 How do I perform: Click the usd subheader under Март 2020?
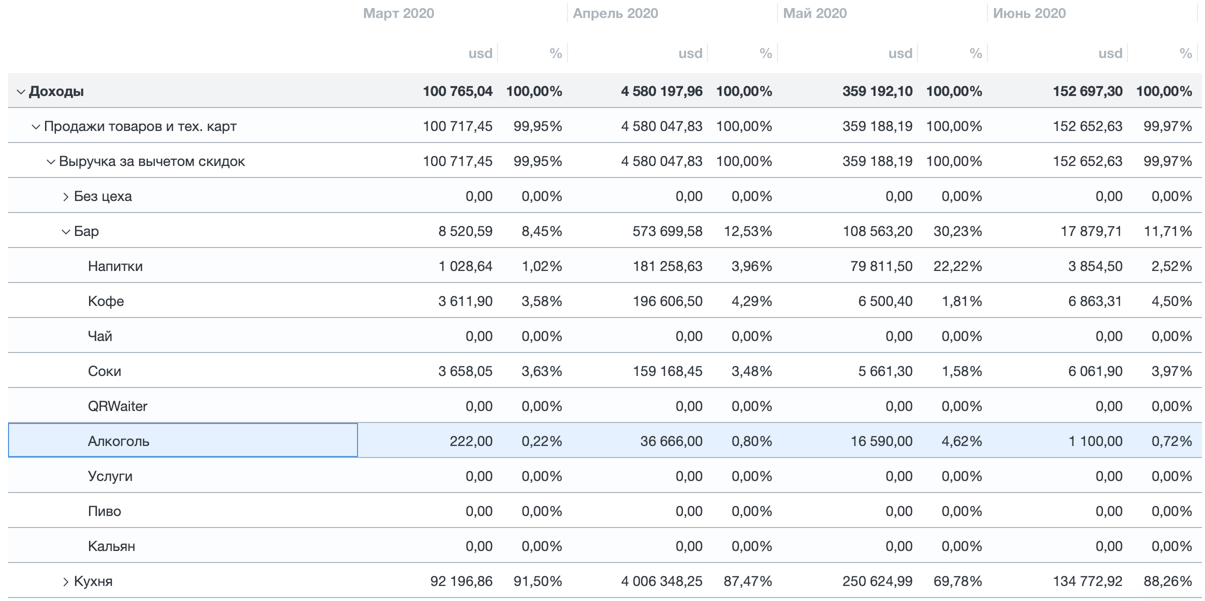(x=480, y=54)
